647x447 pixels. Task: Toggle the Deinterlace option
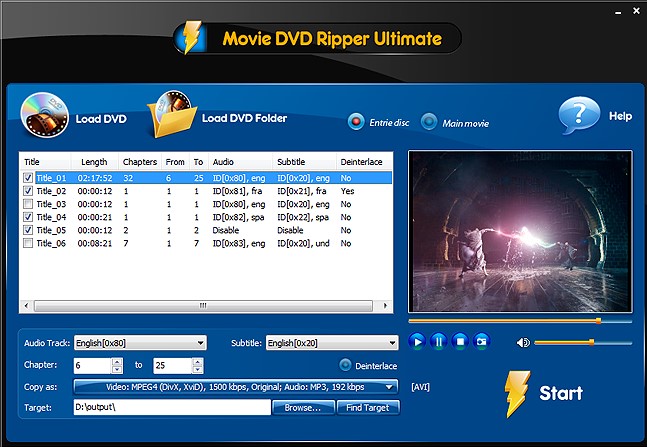pos(345,365)
